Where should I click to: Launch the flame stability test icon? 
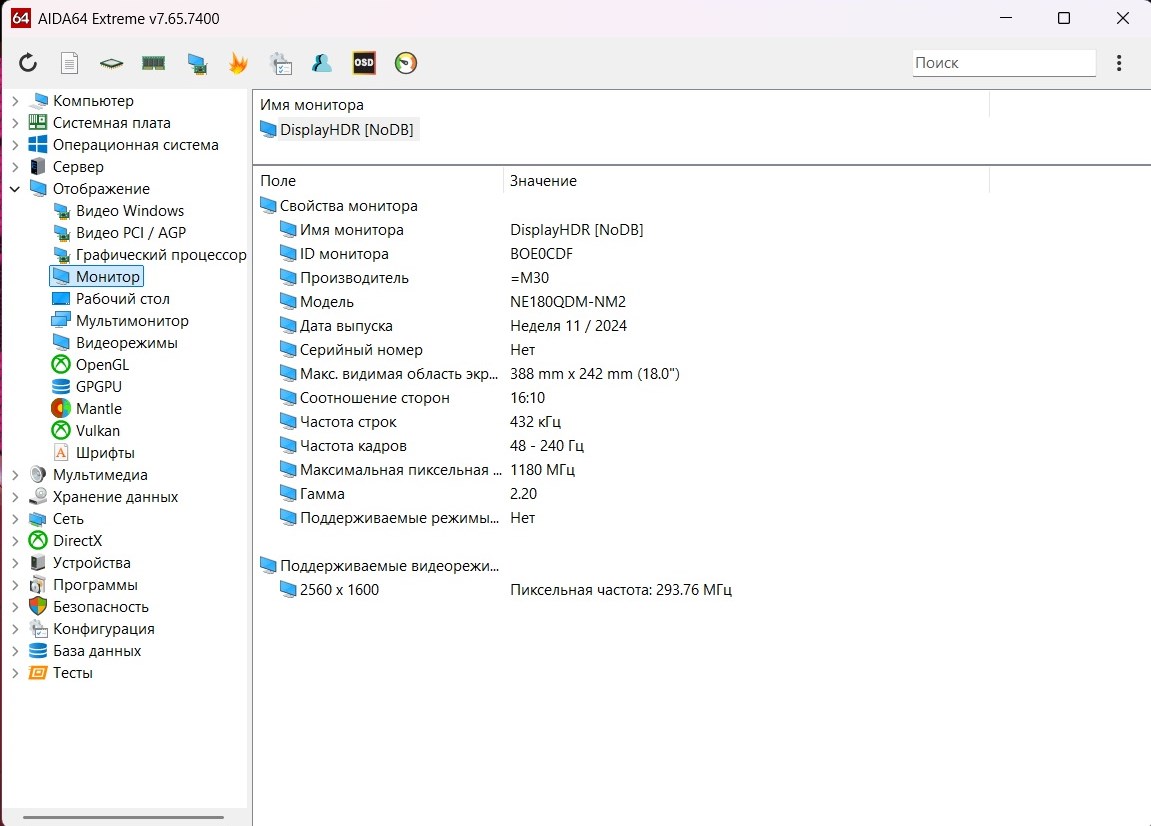click(x=238, y=63)
